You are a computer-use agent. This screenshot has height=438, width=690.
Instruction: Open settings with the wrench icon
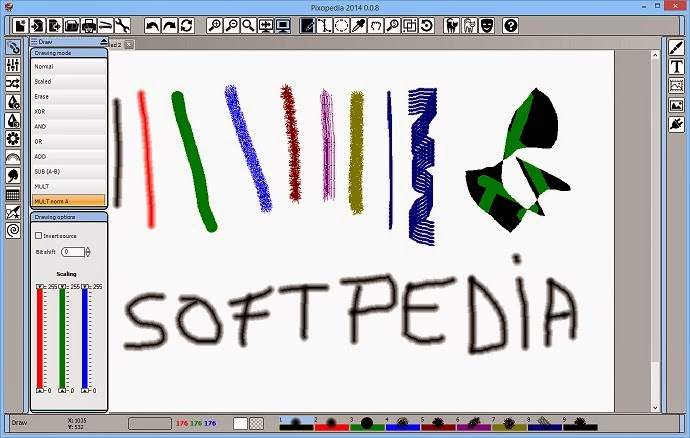point(122,26)
